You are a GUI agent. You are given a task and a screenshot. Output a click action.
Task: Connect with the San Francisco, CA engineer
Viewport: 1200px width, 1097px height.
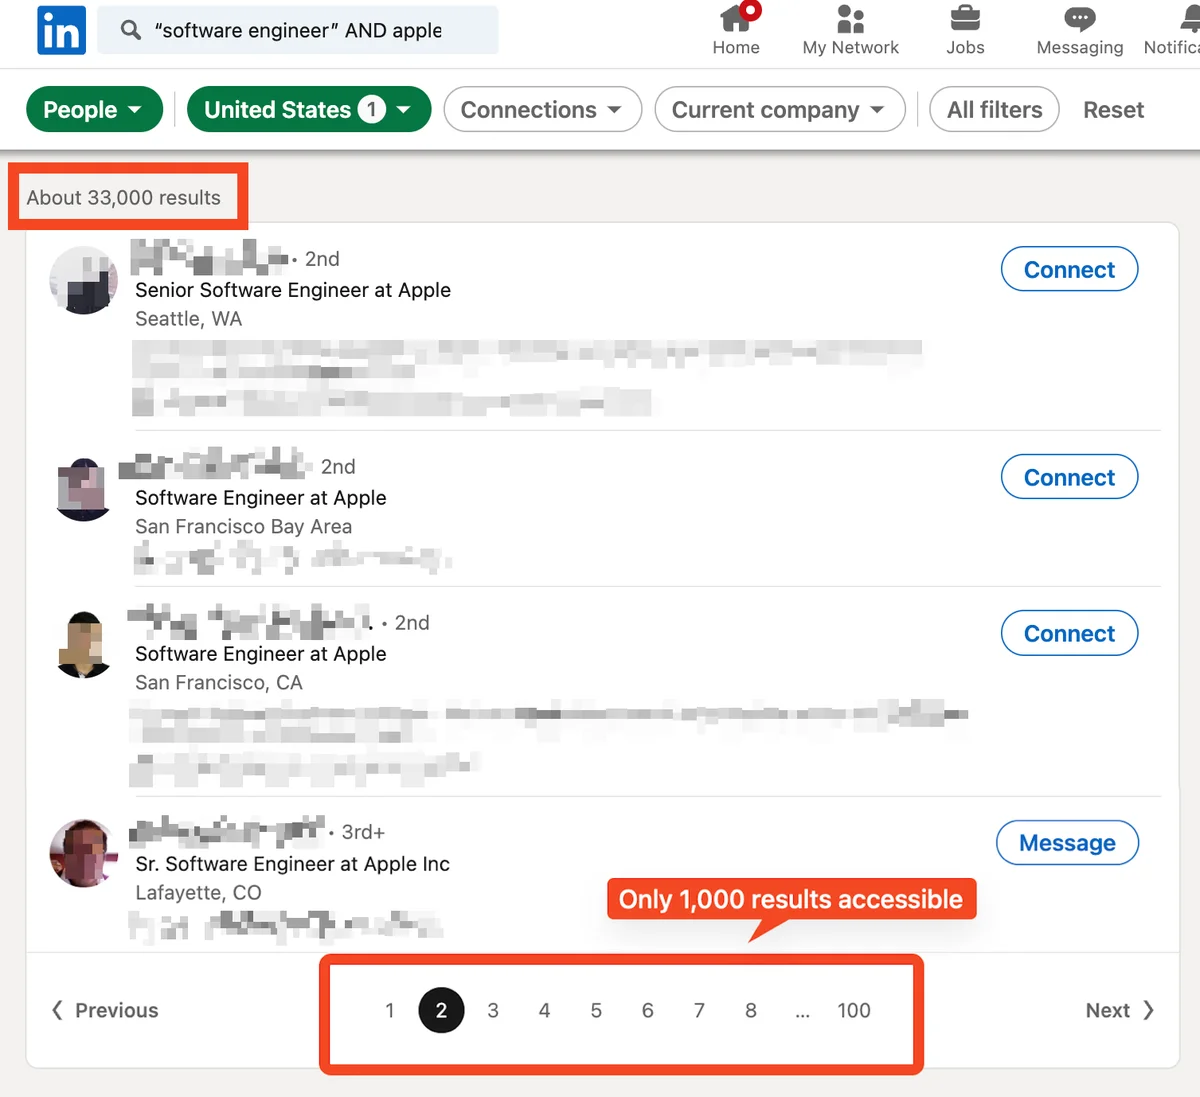(1069, 633)
